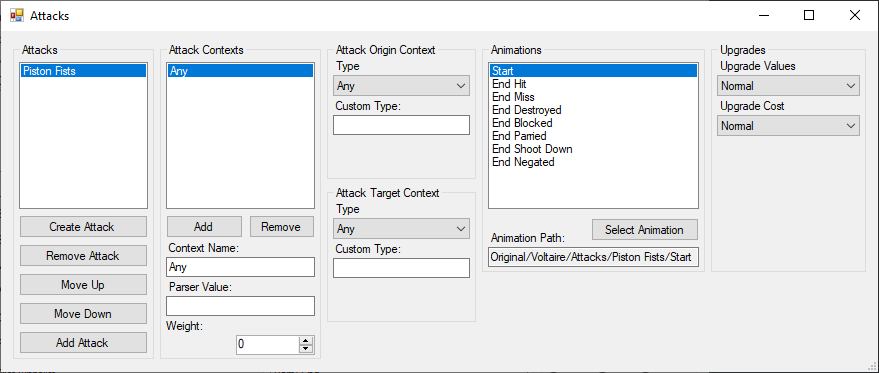Click Add under Attack Contexts
Image resolution: width=879 pixels, height=373 pixels.
coord(204,227)
